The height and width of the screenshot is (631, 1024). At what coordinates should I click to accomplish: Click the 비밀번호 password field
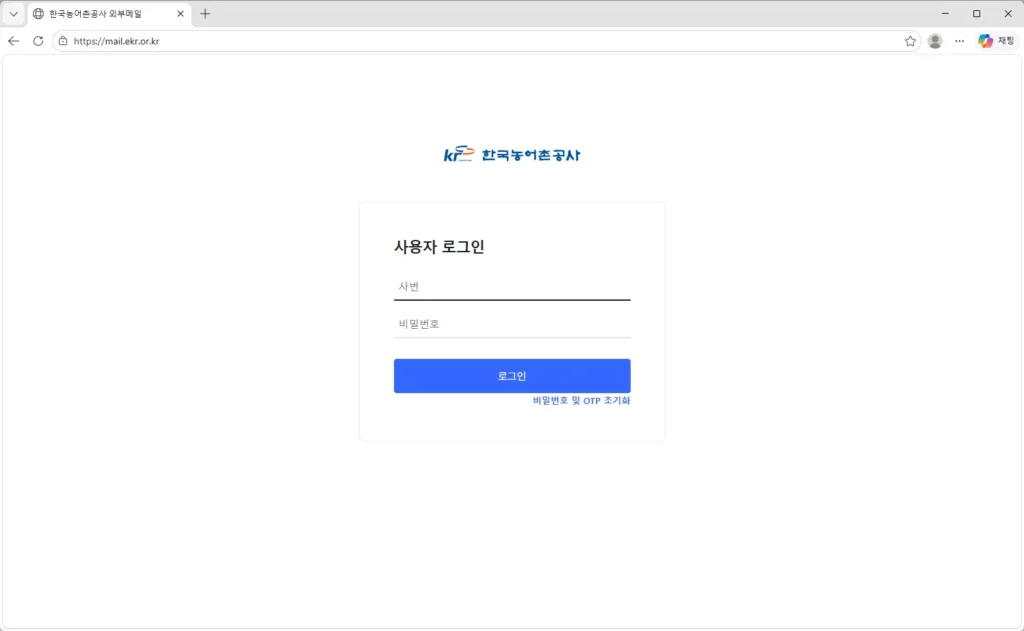[512, 324]
